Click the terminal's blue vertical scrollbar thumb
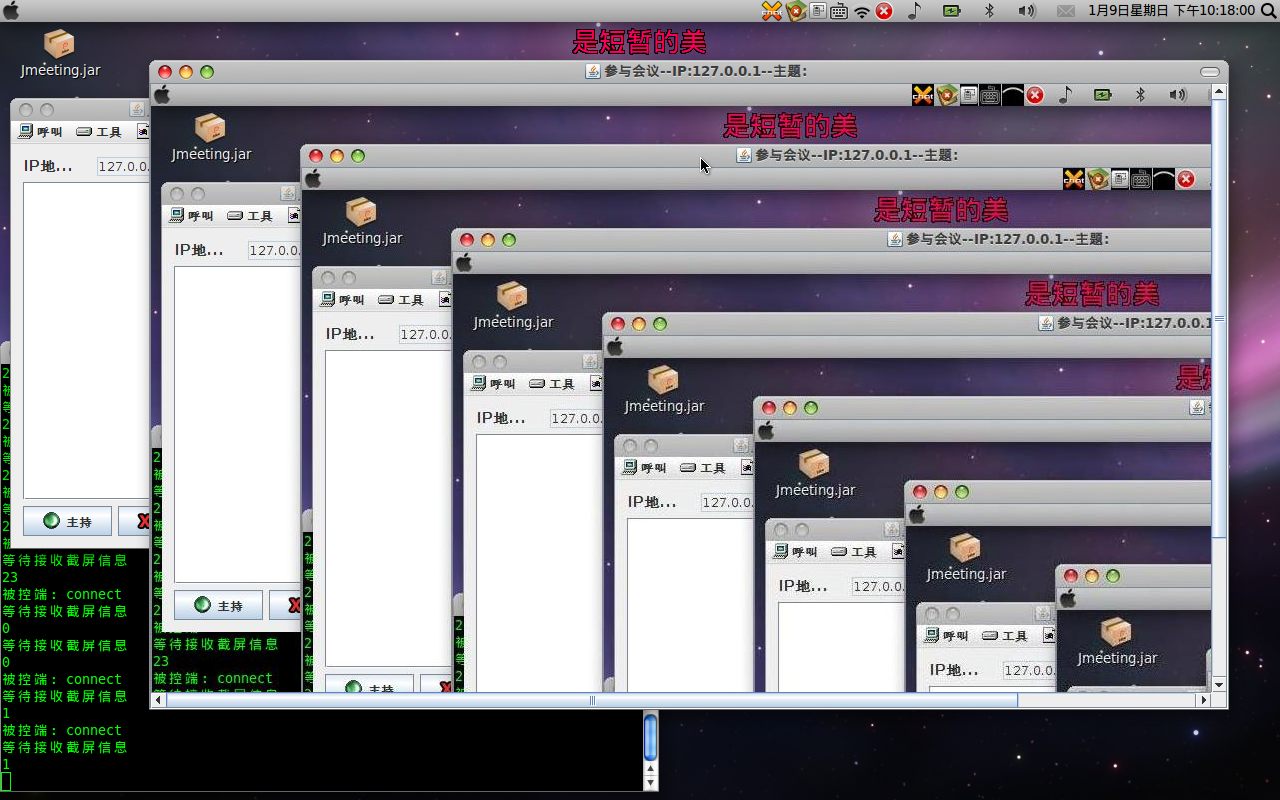 pos(650,737)
